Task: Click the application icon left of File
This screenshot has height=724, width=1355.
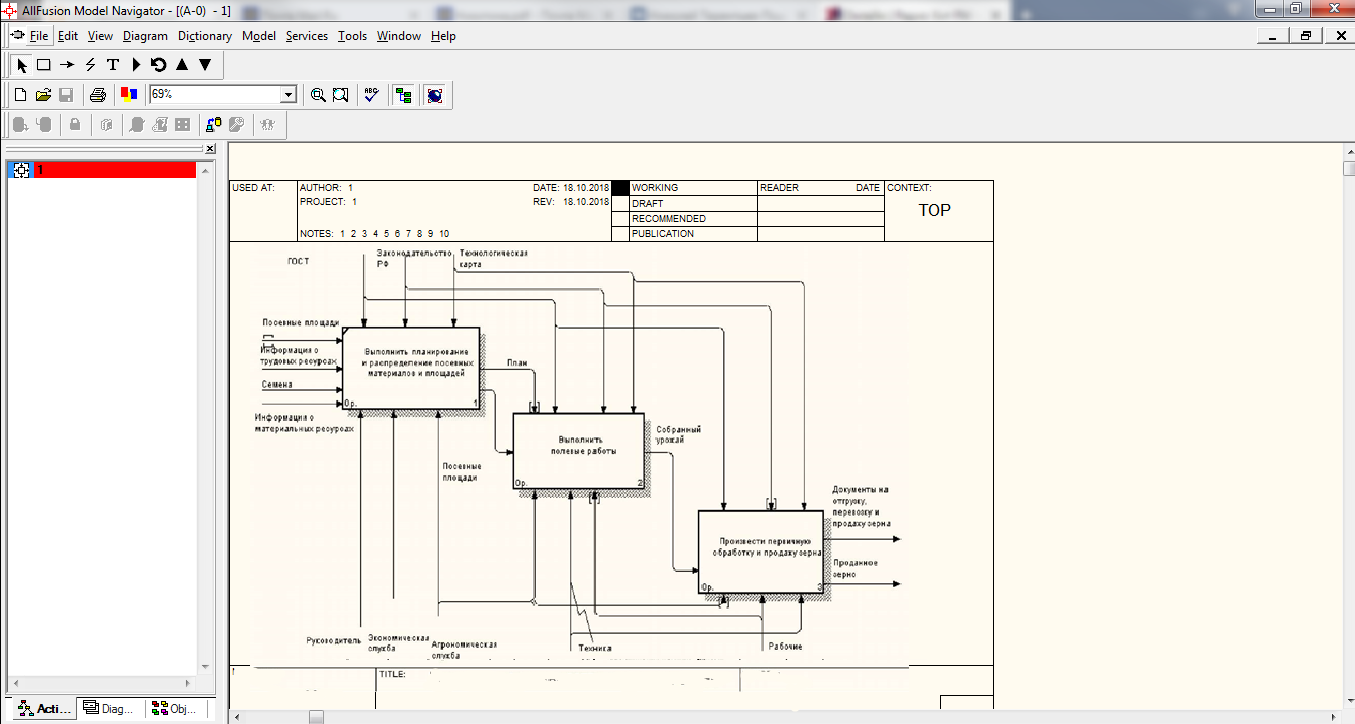Action: click(17, 35)
